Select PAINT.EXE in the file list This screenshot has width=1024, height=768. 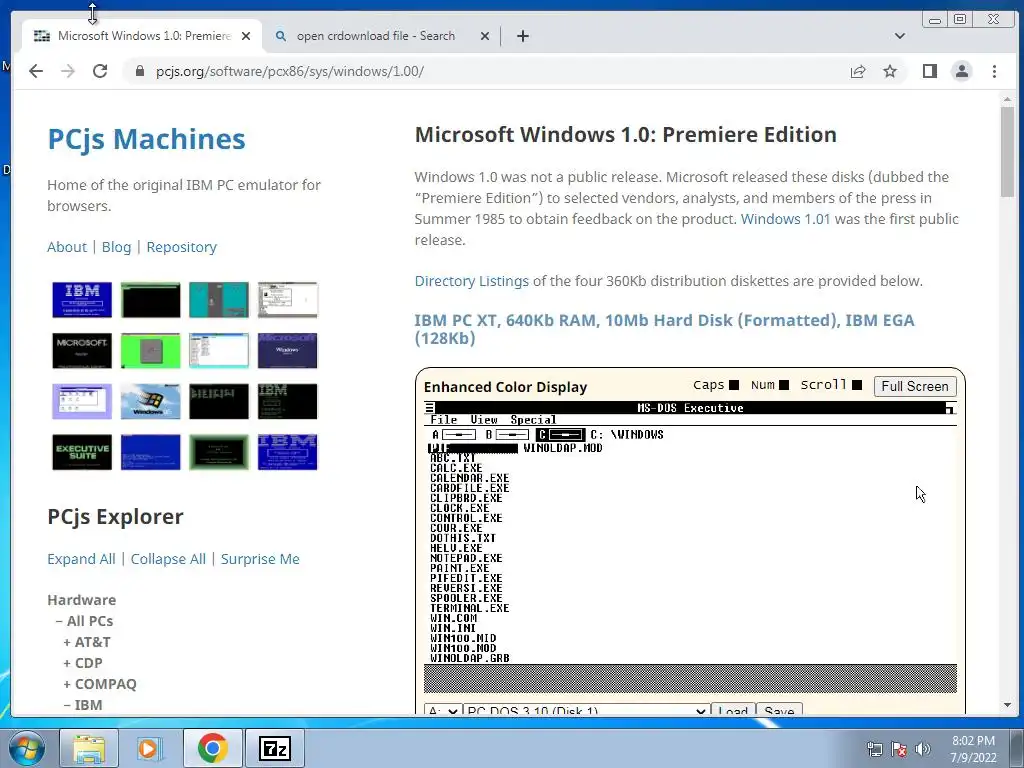pyautogui.click(x=459, y=568)
